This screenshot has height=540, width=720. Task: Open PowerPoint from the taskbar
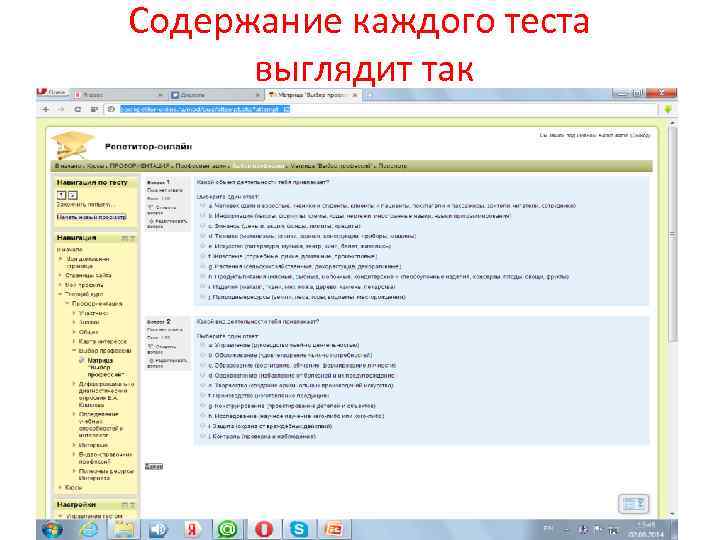point(334,530)
